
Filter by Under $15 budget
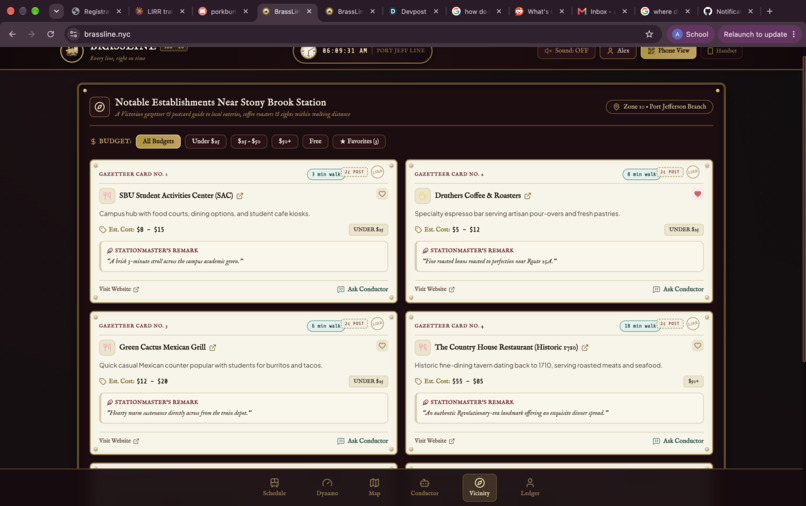pos(206,141)
